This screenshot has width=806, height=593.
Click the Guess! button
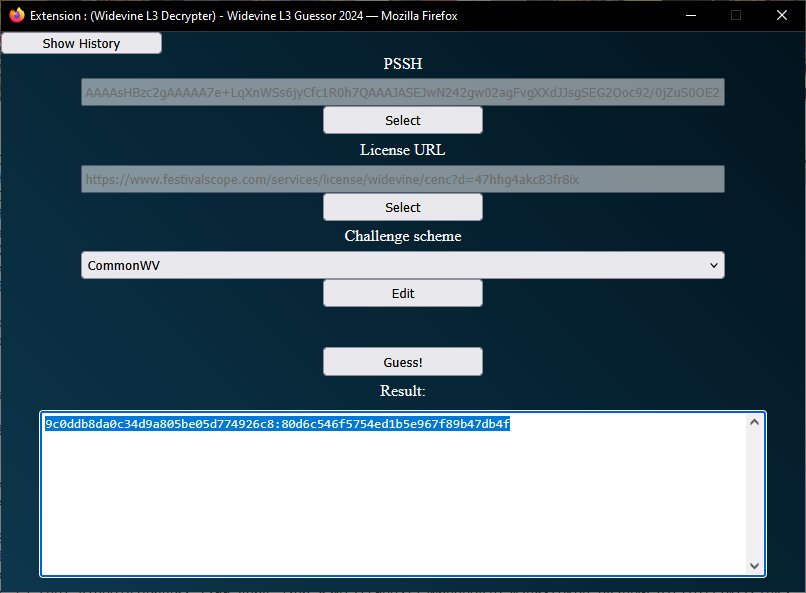click(x=402, y=362)
